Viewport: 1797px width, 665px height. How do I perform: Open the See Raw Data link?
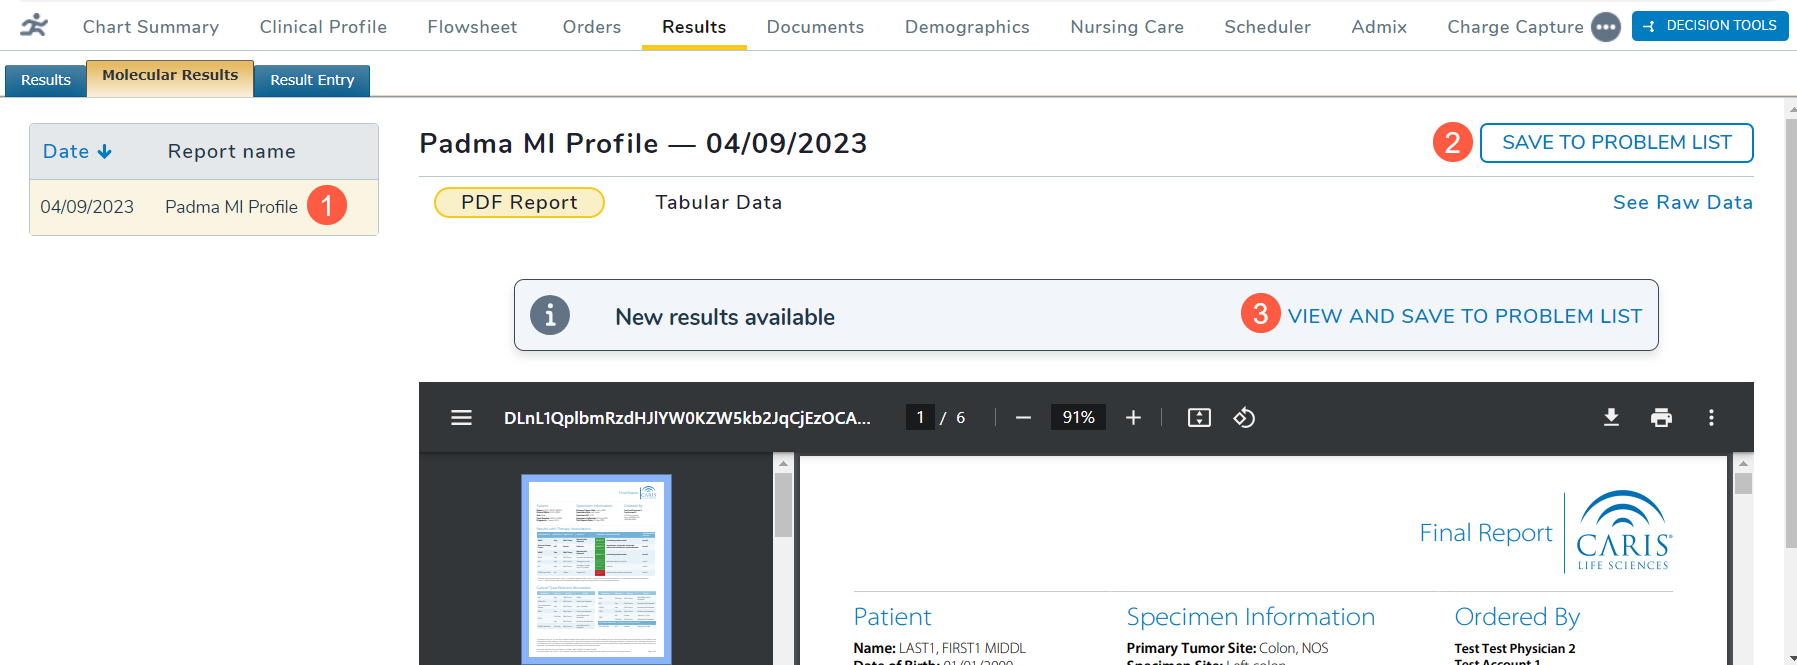(x=1682, y=202)
